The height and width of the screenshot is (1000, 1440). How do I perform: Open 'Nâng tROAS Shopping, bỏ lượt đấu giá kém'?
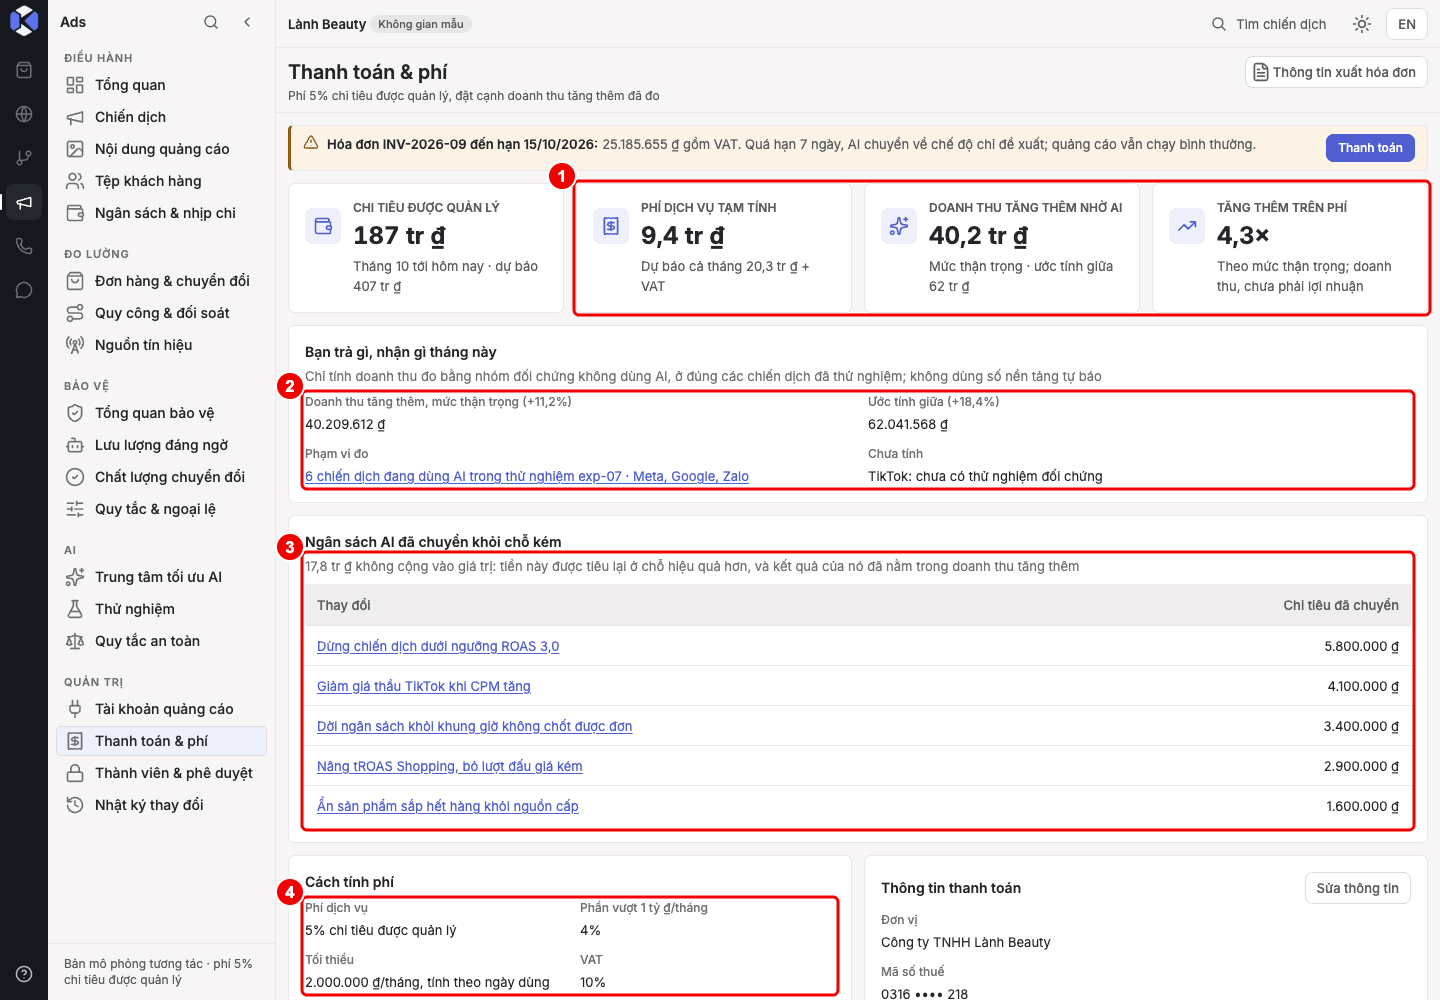coord(450,766)
